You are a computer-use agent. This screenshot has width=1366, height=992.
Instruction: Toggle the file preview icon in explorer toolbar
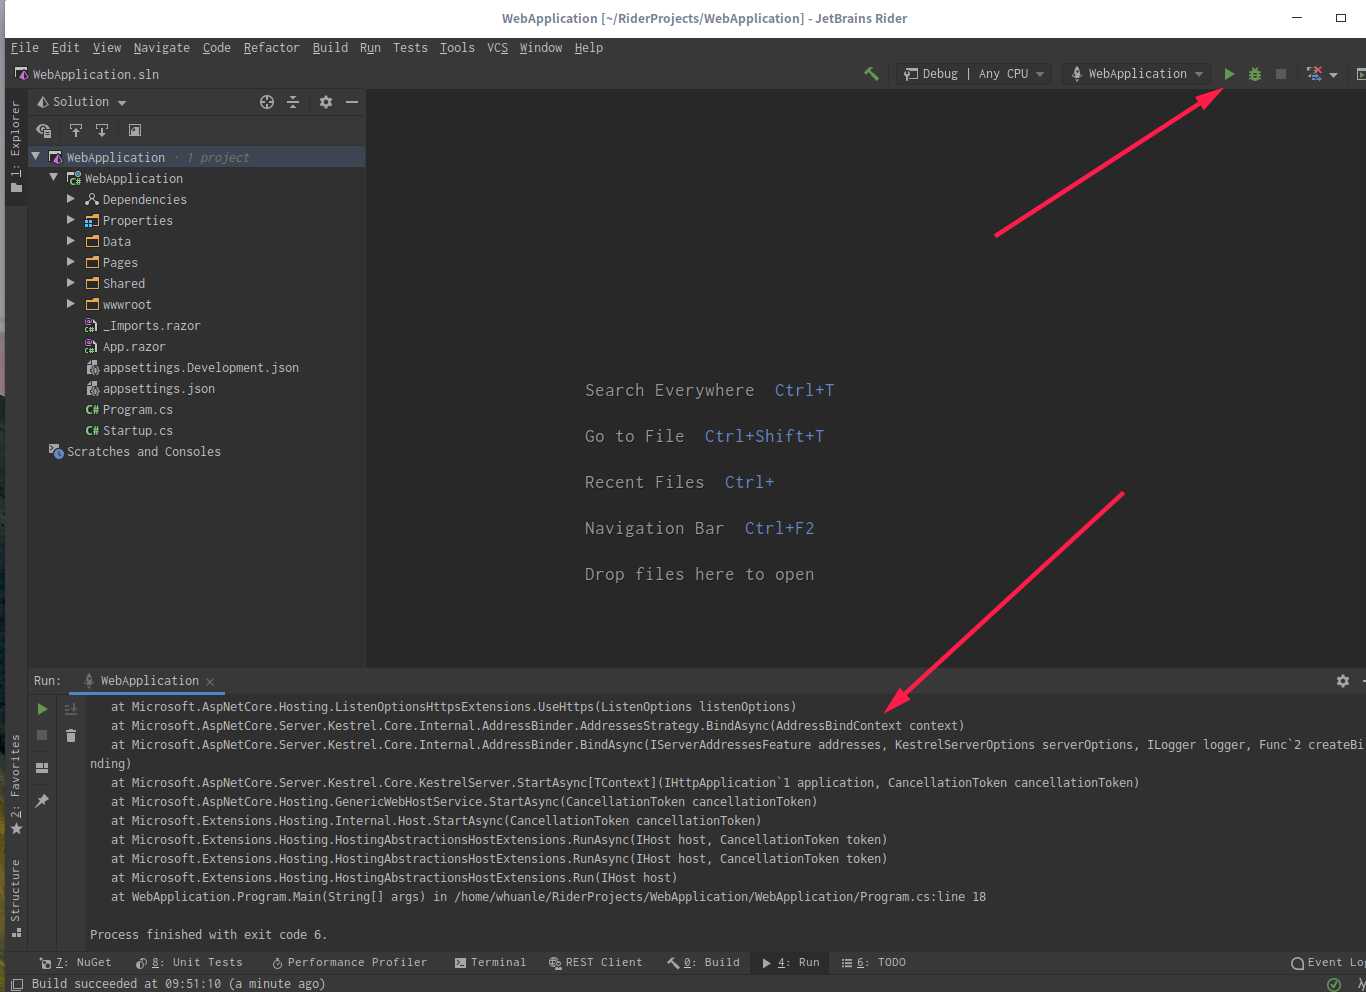click(135, 130)
